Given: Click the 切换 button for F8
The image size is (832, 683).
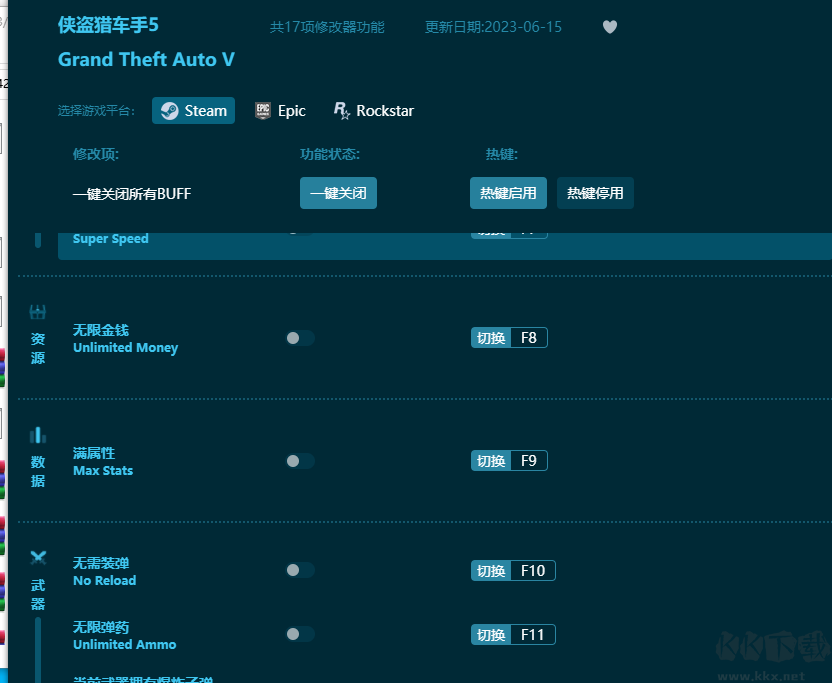Looking at the screenshot, I should [x=491, y=338].
